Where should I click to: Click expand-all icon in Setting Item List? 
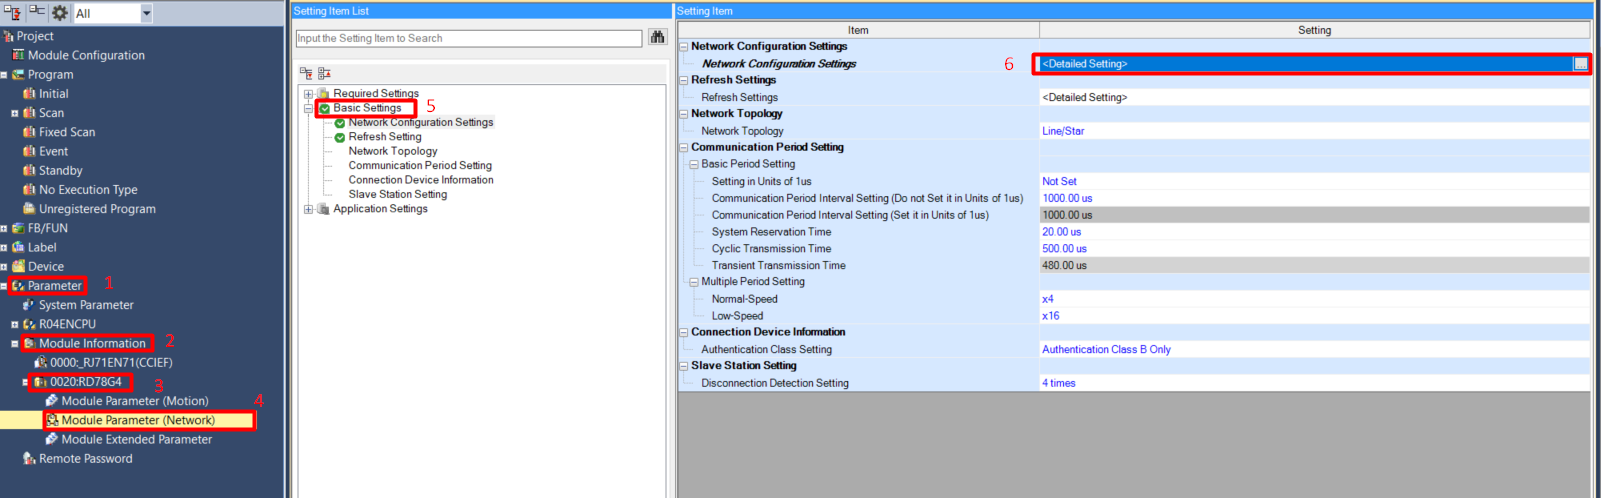point(306,73)
